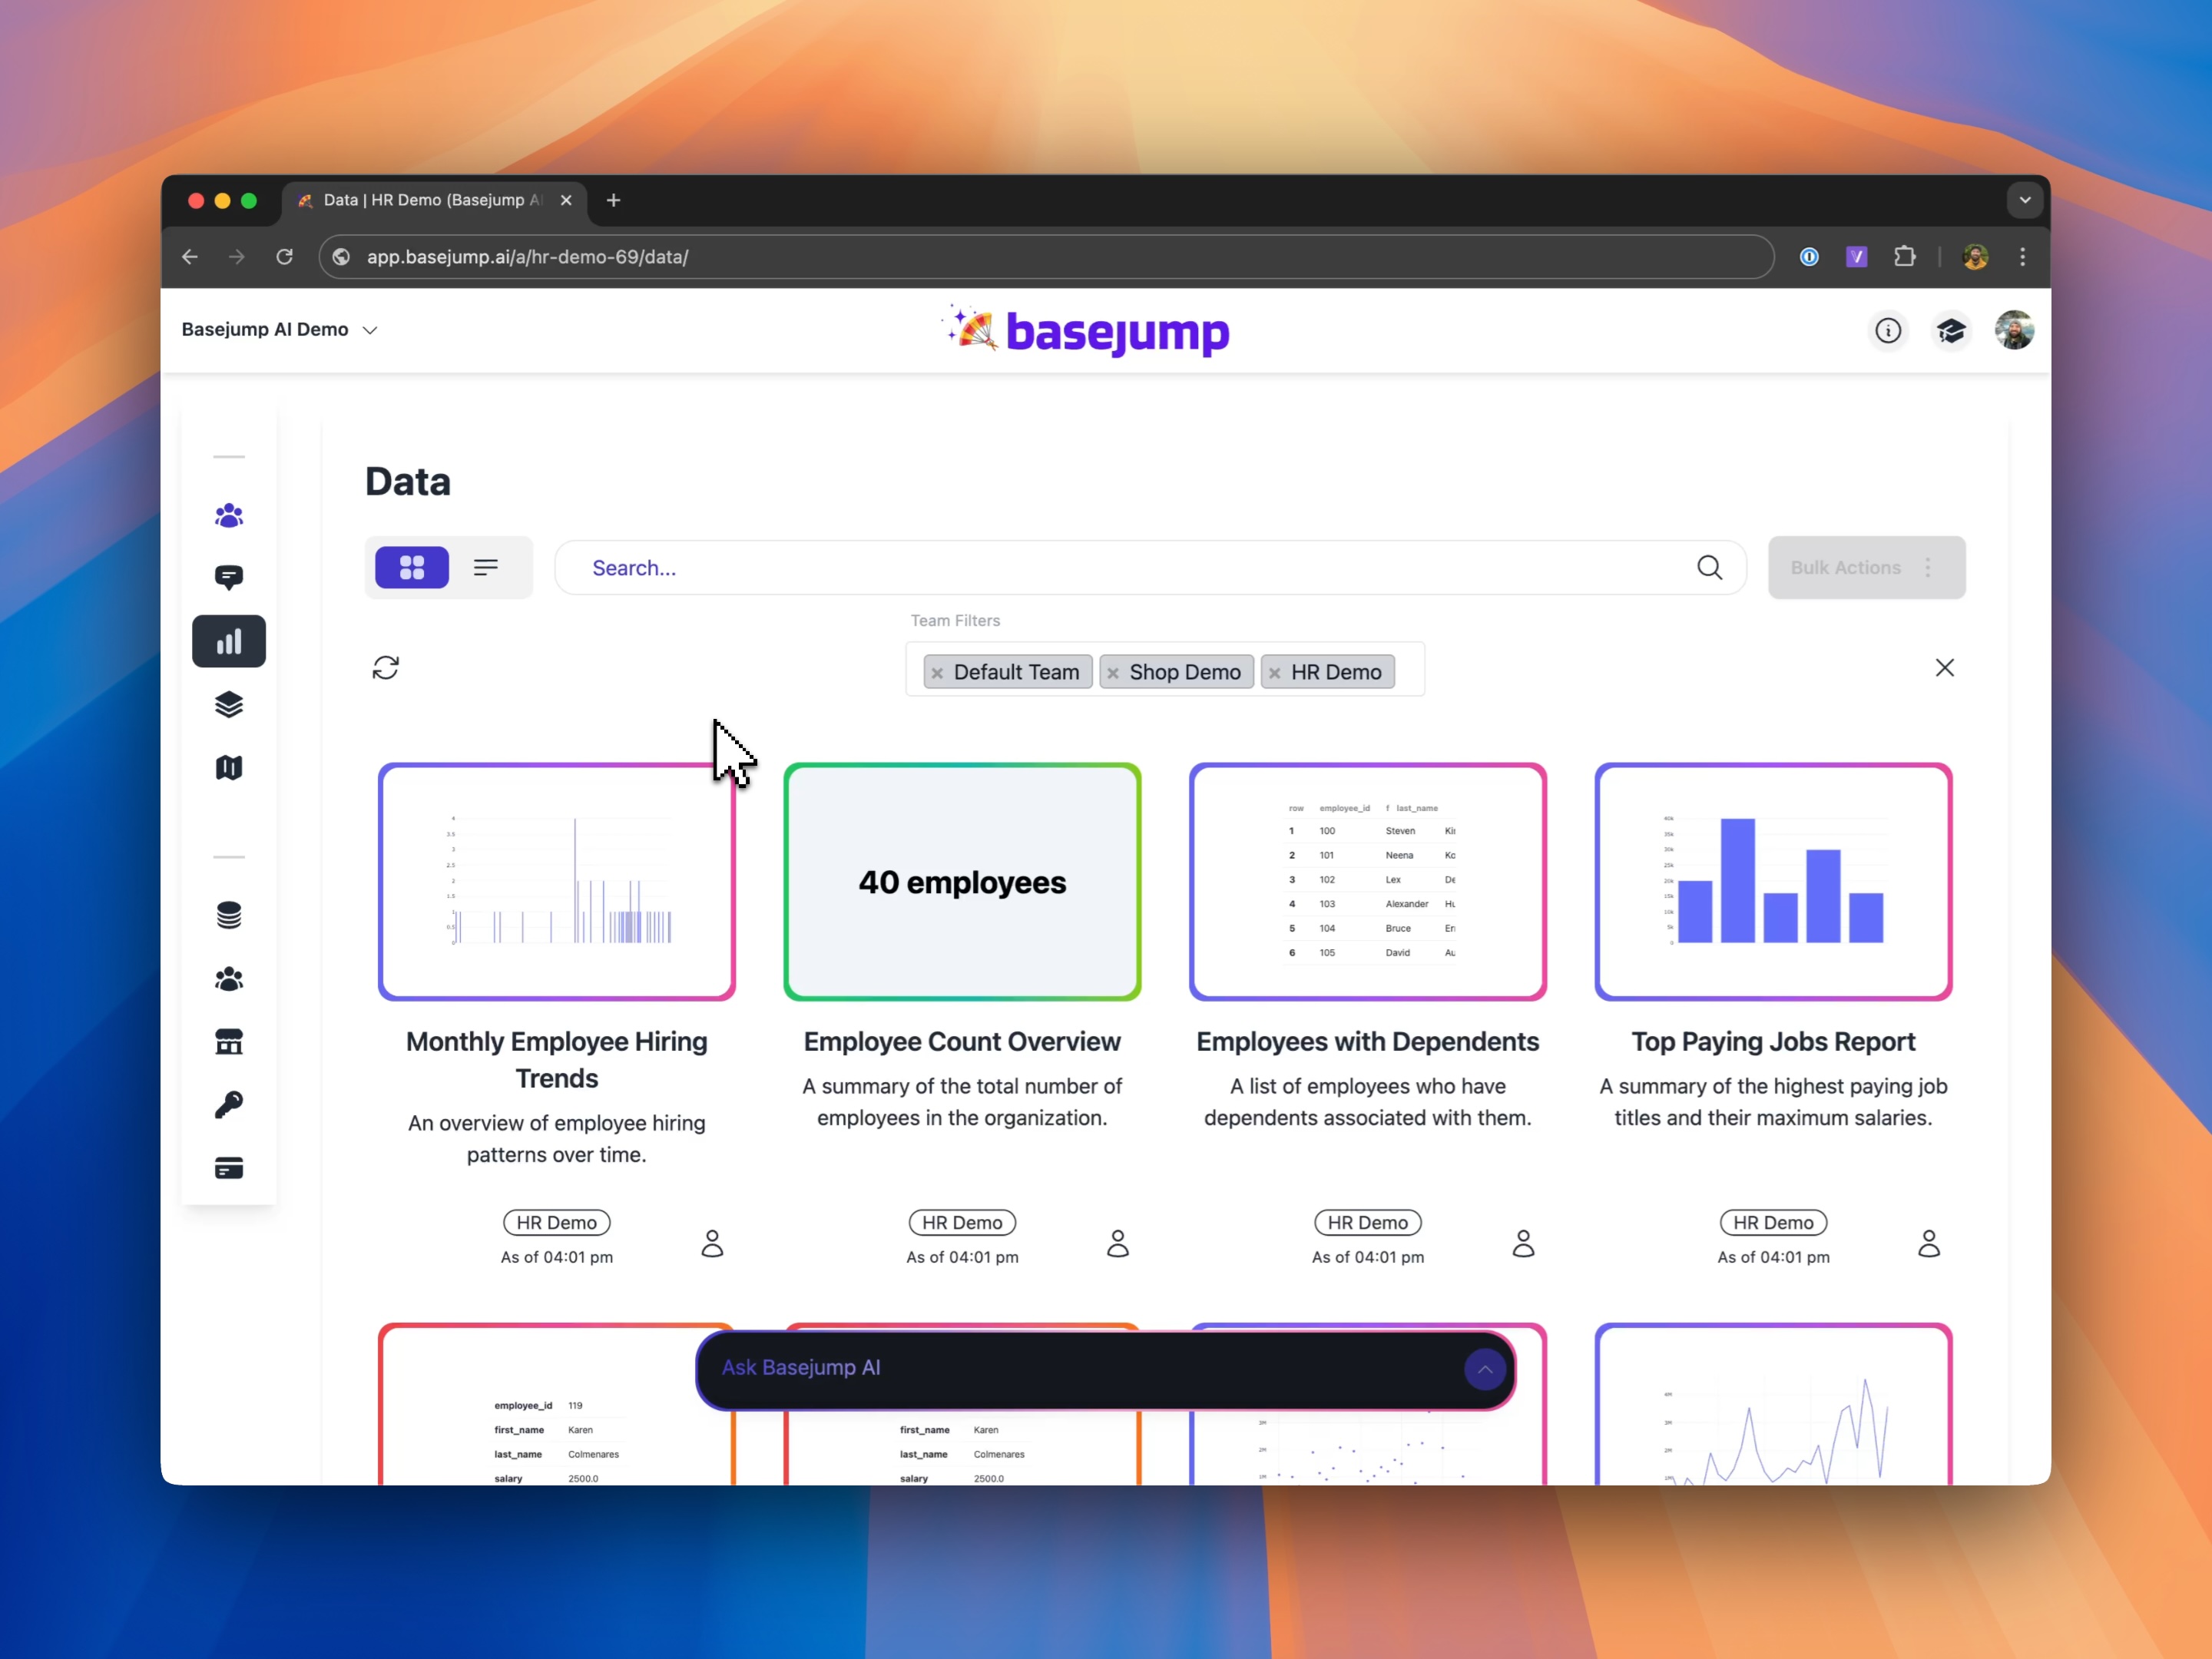2212x1659 pixels.
Task: Open the Chat icon in sidebar
Action: (229, 577)
